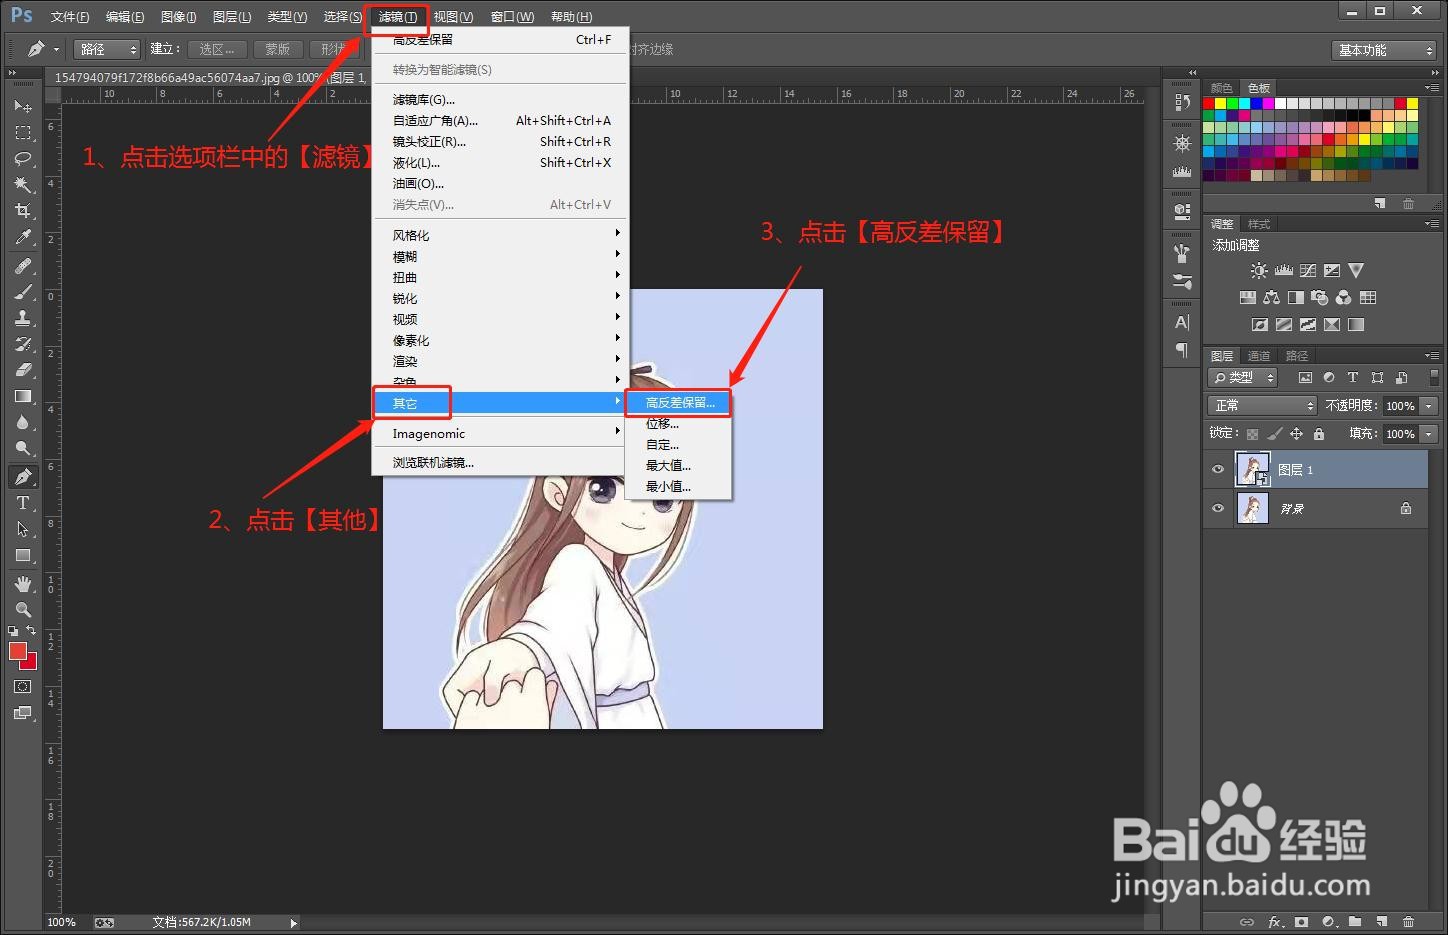The width and height of the screenshot is (1448, 935).
Task: Toggle pixel layer filter
Action: [1305, 377]
